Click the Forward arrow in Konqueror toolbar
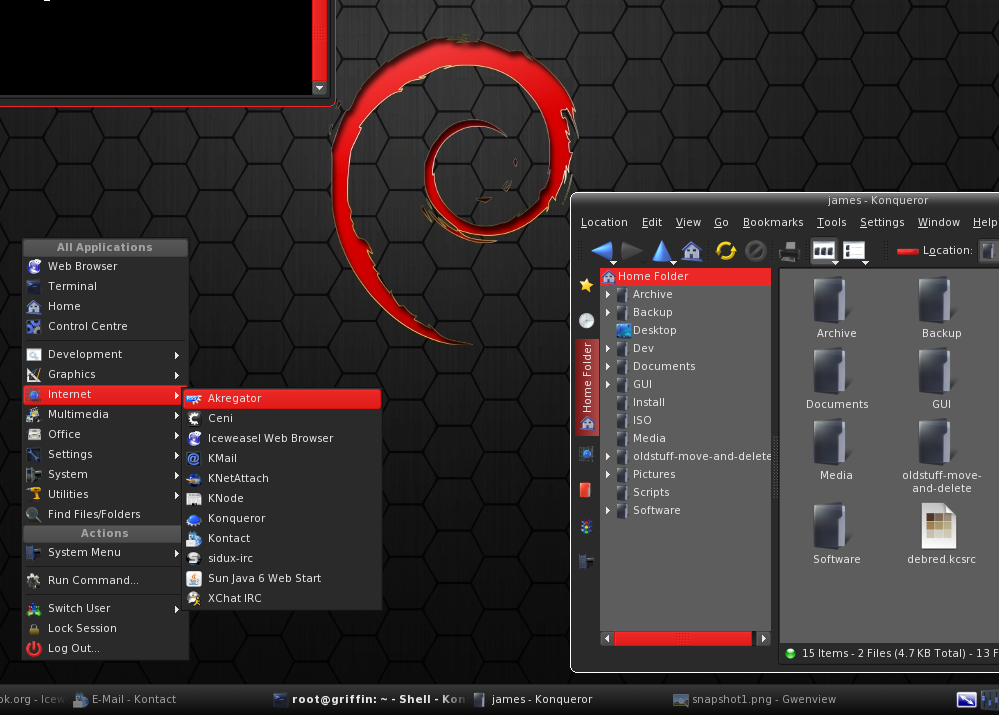Screen dimensions: 999x715 pos(631,251)
